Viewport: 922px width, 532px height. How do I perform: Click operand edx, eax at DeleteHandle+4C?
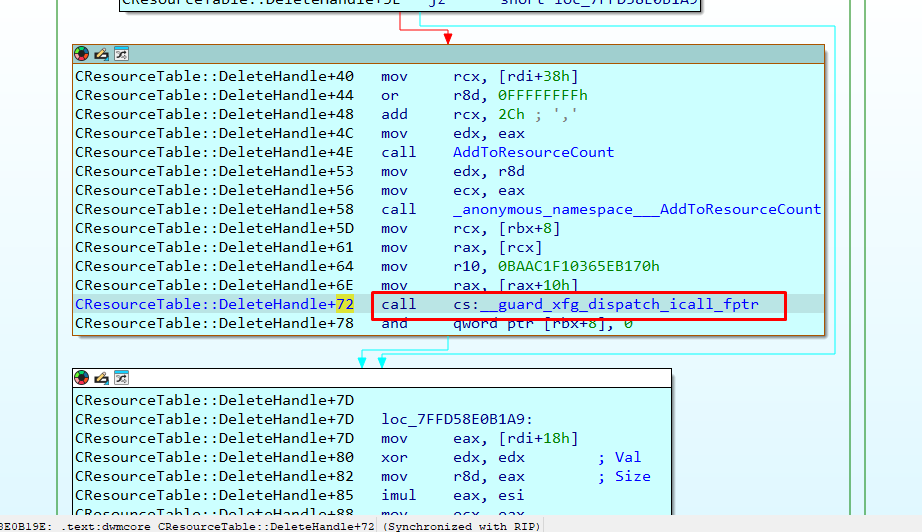click(x=489, y=133)
